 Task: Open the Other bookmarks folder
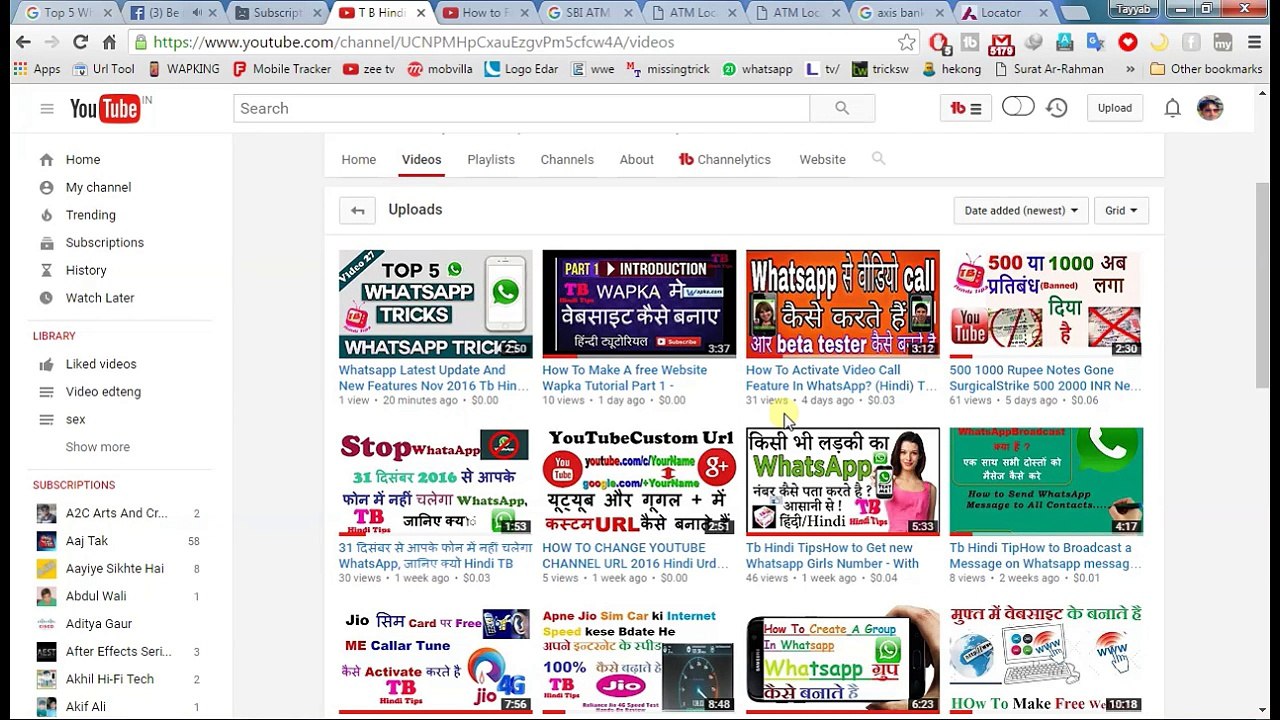click(1206, 69)
